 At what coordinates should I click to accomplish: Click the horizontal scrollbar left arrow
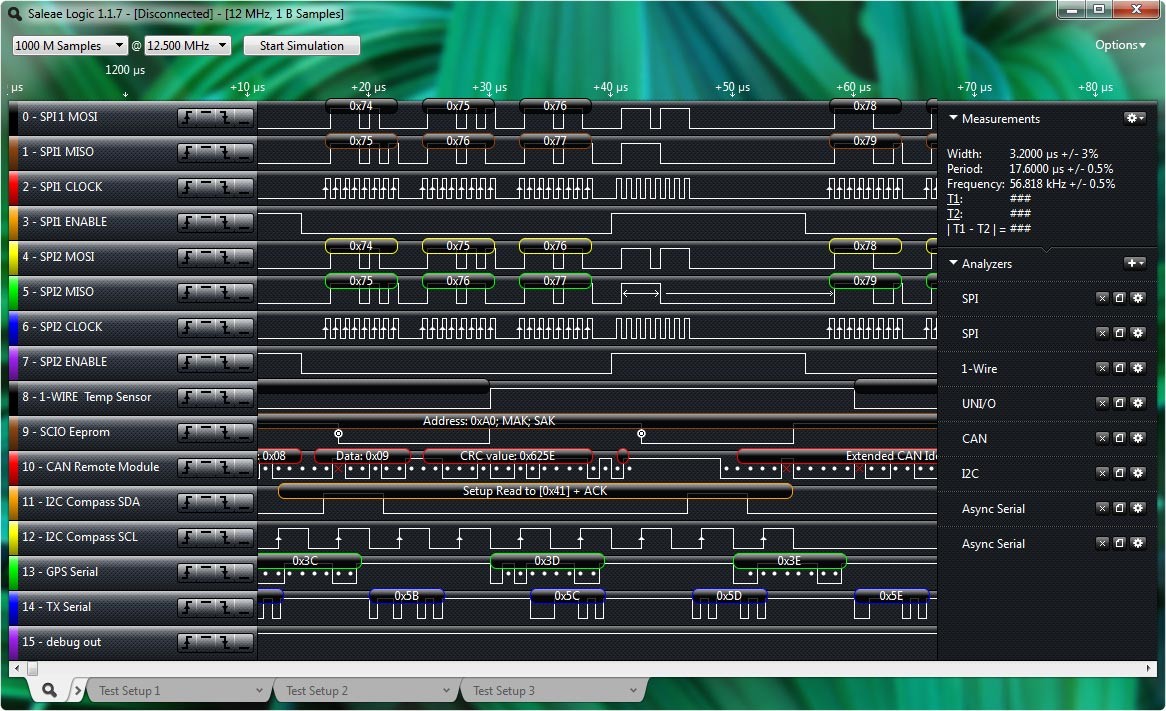point(17,669)
